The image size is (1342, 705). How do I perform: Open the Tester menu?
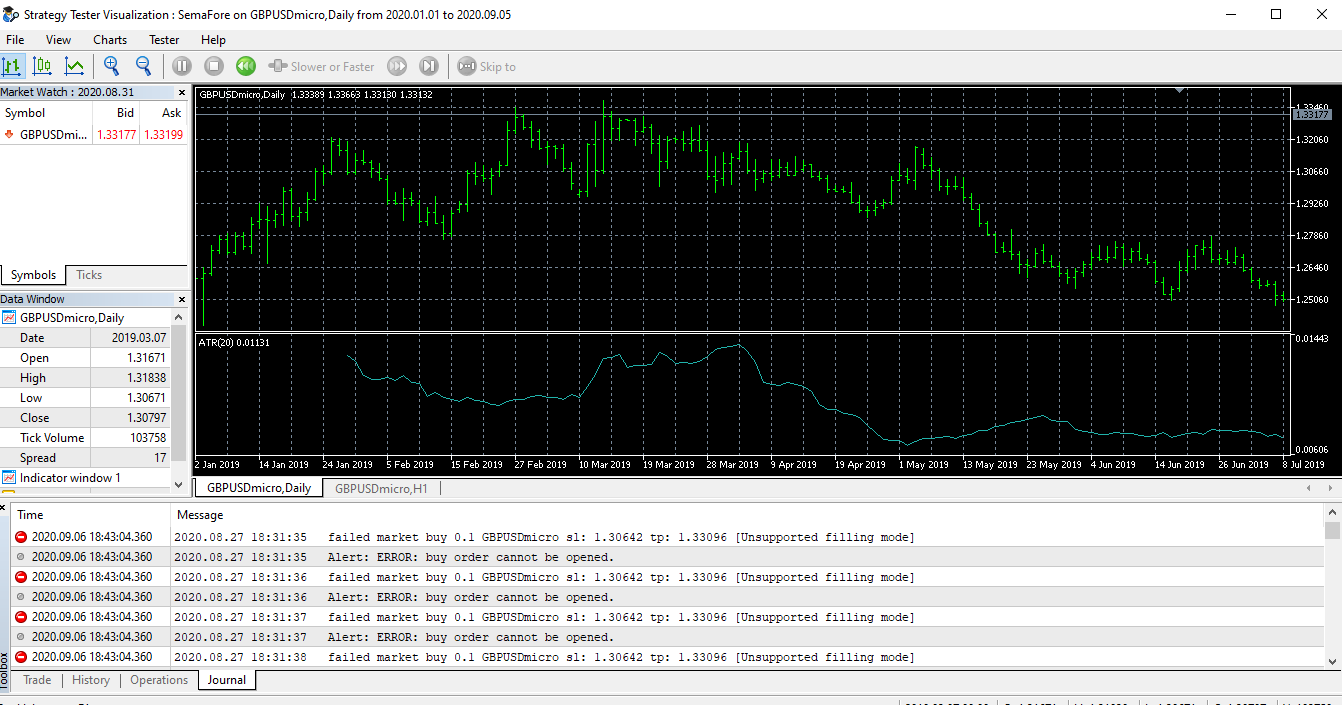pyautogui.click(x=163, y=40)
